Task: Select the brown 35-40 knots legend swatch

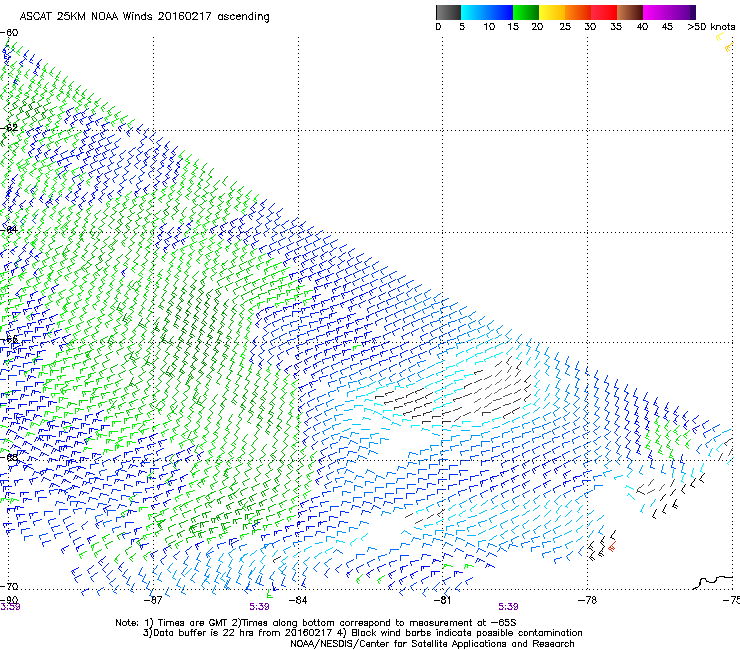Action: 630,12
